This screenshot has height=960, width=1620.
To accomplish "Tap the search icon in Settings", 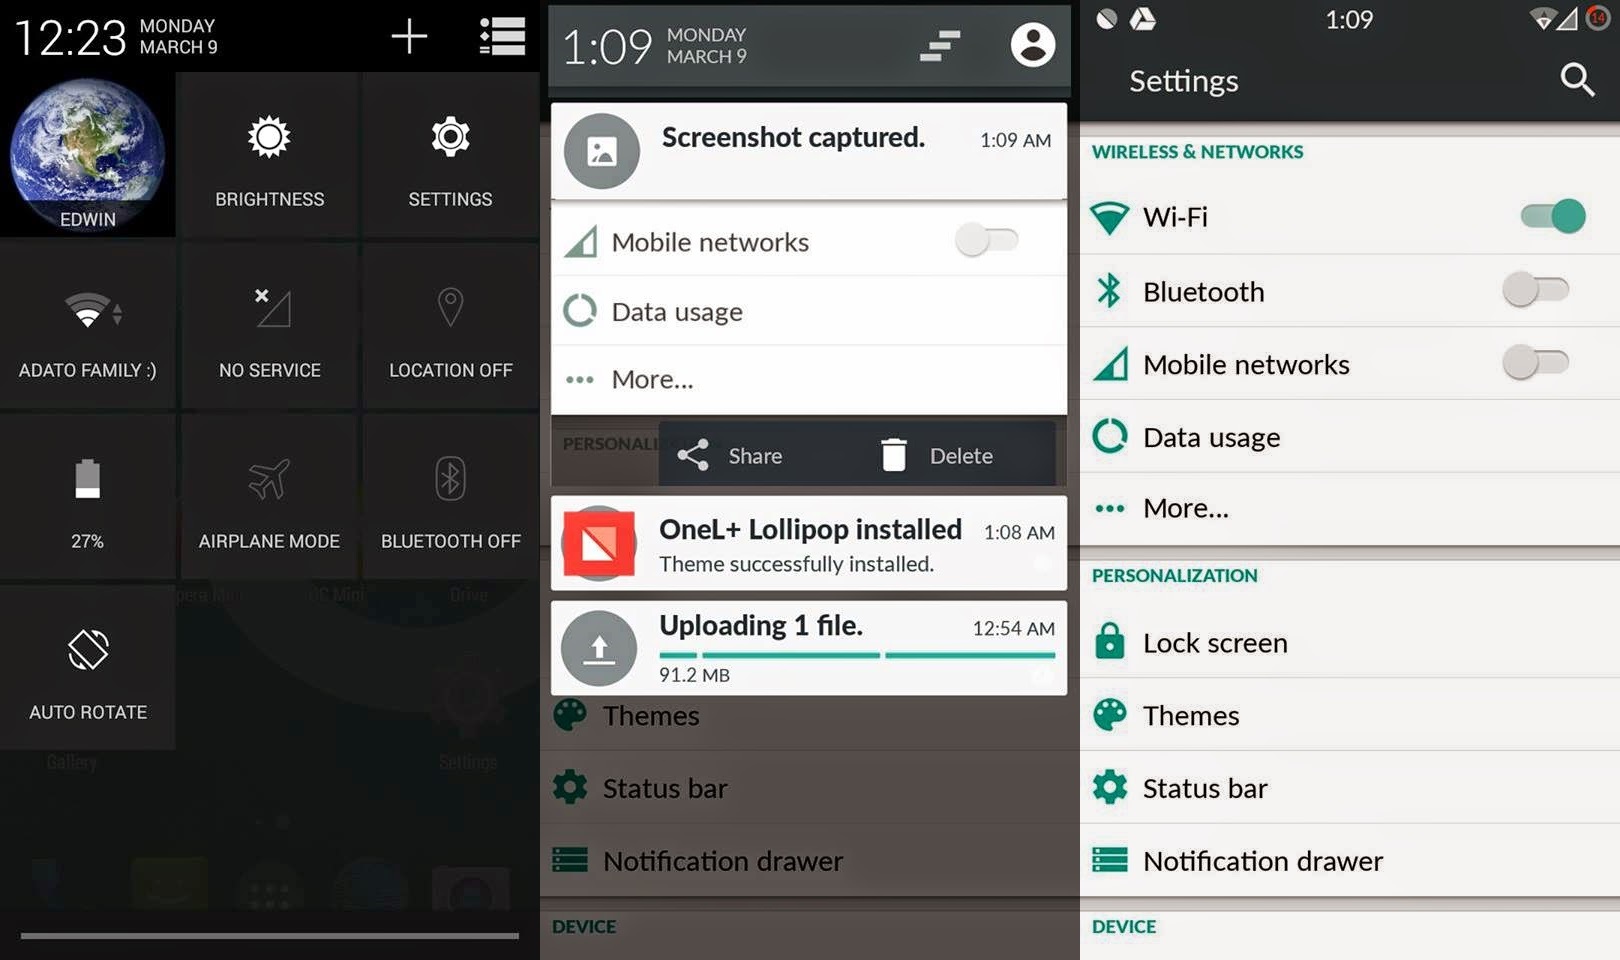I will coord(1577,79).
